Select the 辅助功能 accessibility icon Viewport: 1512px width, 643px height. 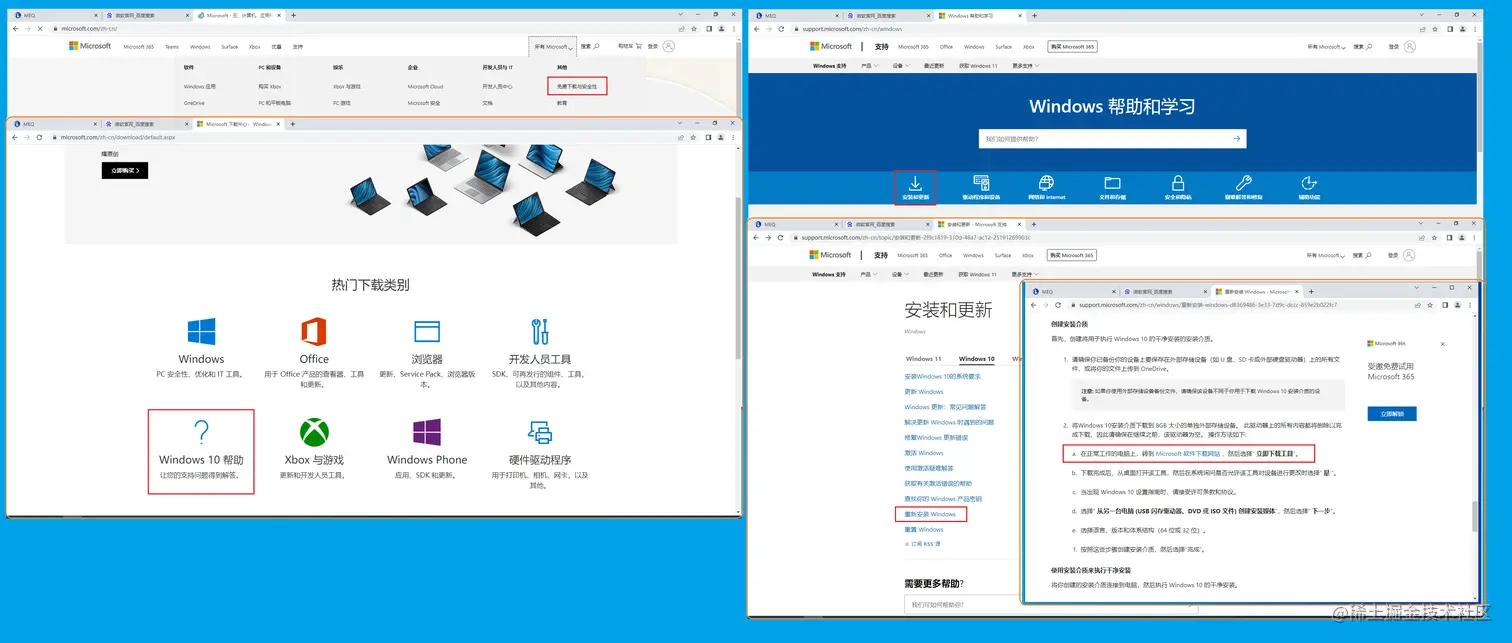point(1308,185)
